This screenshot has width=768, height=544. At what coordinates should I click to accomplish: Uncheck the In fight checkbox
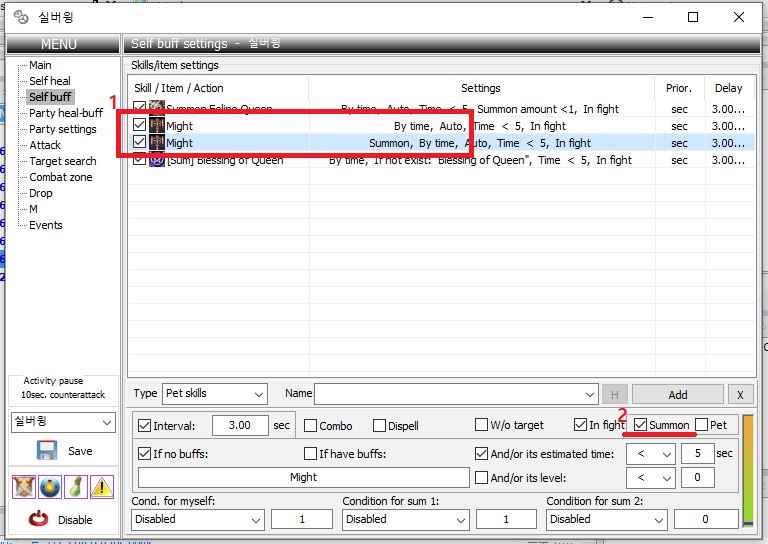click(x=580, y=425)
